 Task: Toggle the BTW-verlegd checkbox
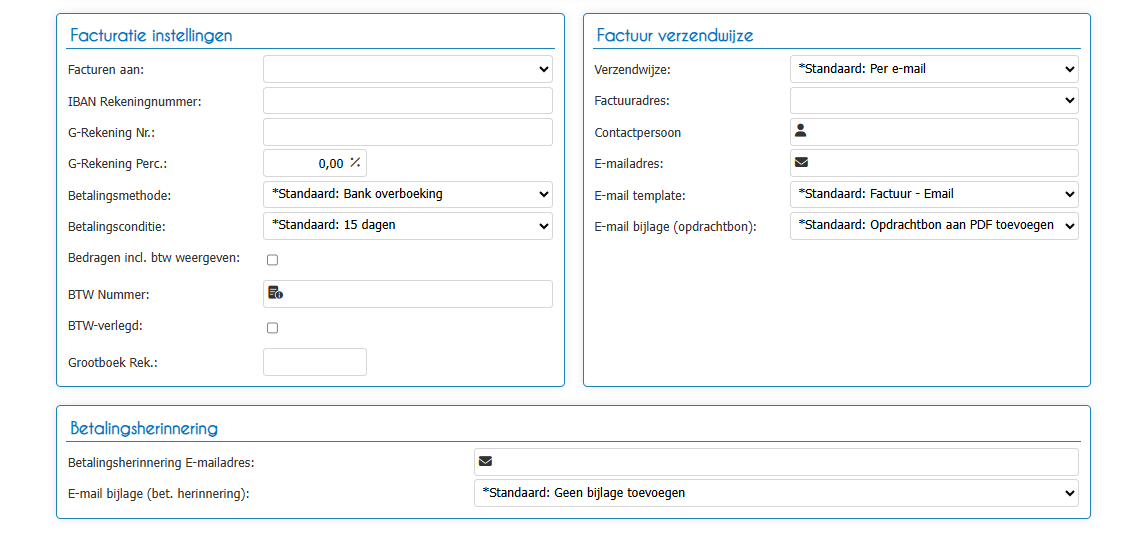click(272, 328)
